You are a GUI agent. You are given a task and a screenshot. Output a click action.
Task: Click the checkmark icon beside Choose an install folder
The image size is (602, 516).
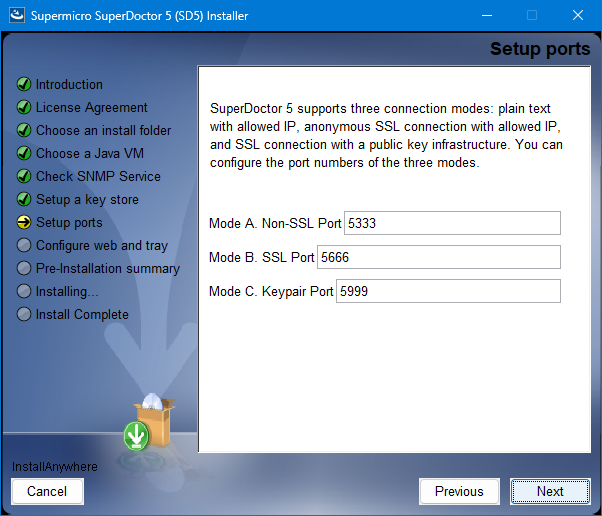point(24,131)
